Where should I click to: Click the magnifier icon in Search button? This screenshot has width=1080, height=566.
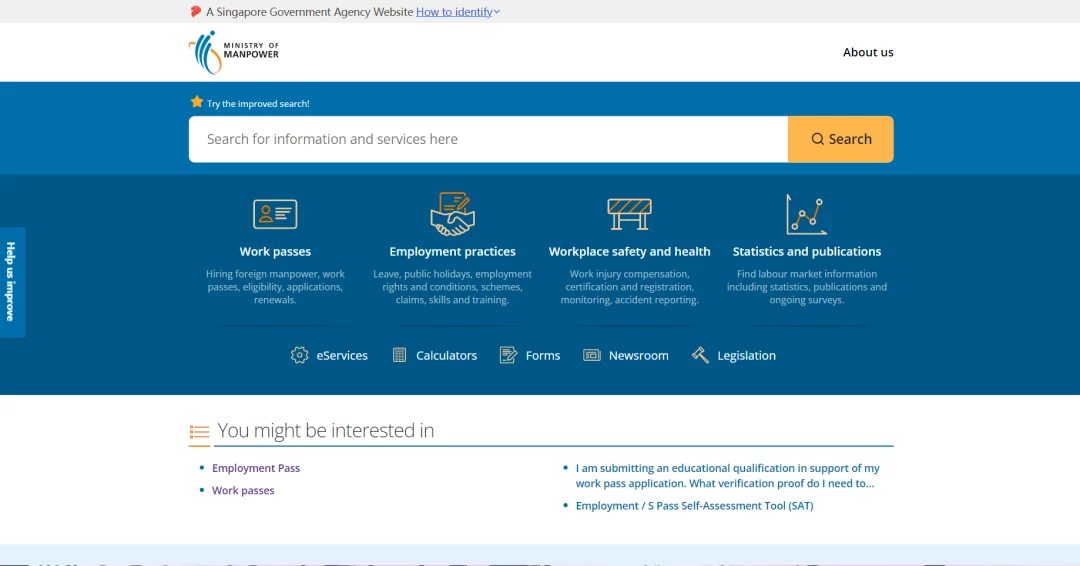[x=818, y=139]
